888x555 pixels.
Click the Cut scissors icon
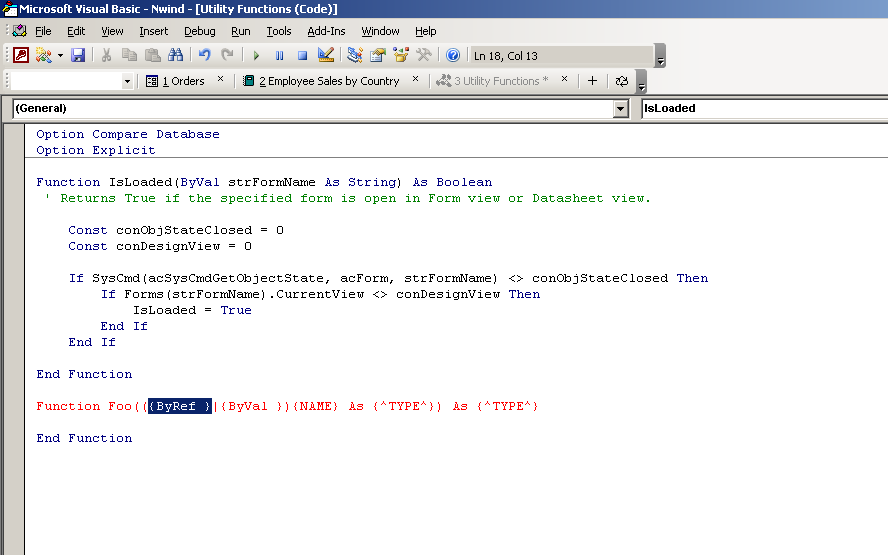pos(106,55)
